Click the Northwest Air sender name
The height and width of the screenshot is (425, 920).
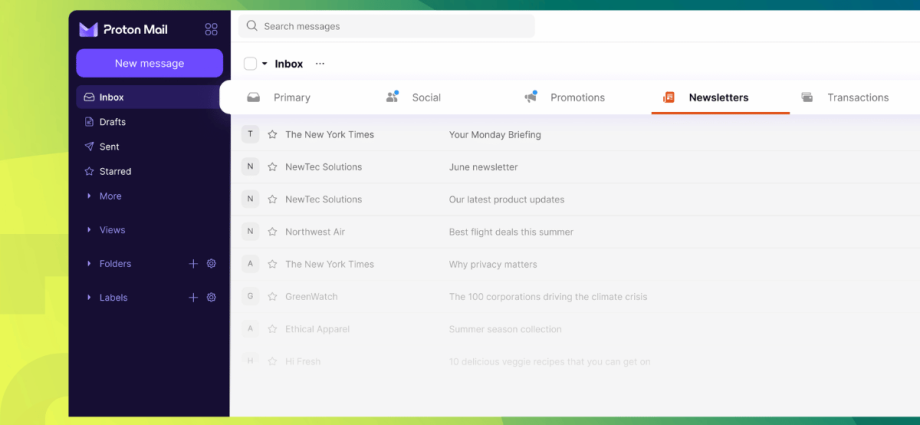click(x=315, y=232)
